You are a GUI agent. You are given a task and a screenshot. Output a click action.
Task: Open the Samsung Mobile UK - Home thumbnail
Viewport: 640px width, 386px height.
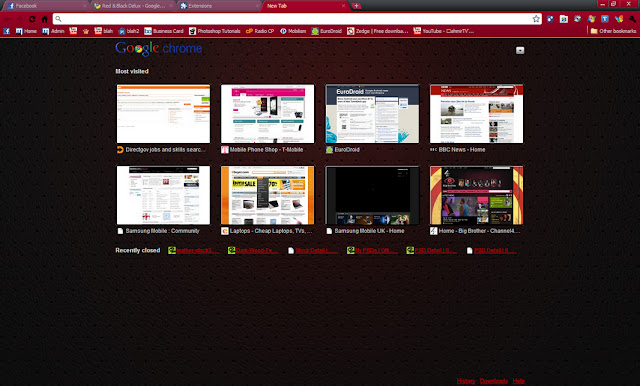372,195
